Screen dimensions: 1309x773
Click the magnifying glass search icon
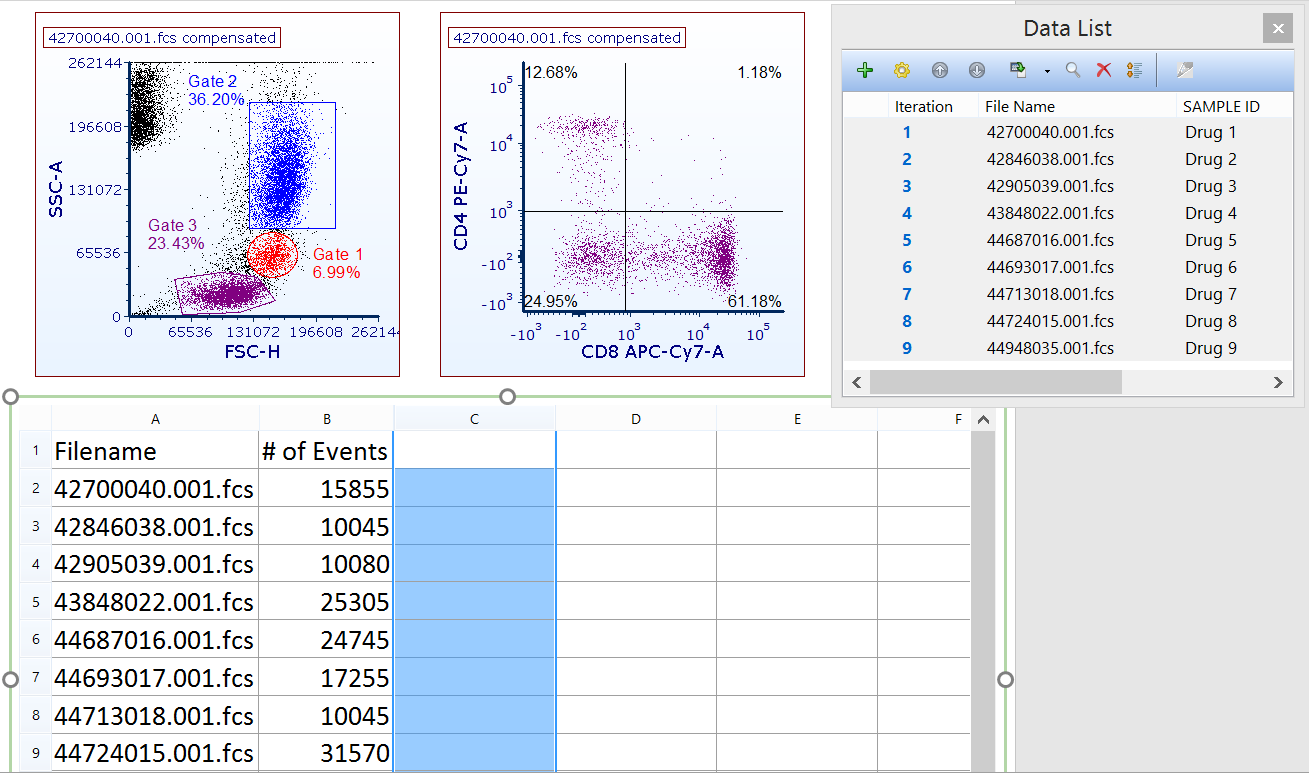coord(1073,70)
